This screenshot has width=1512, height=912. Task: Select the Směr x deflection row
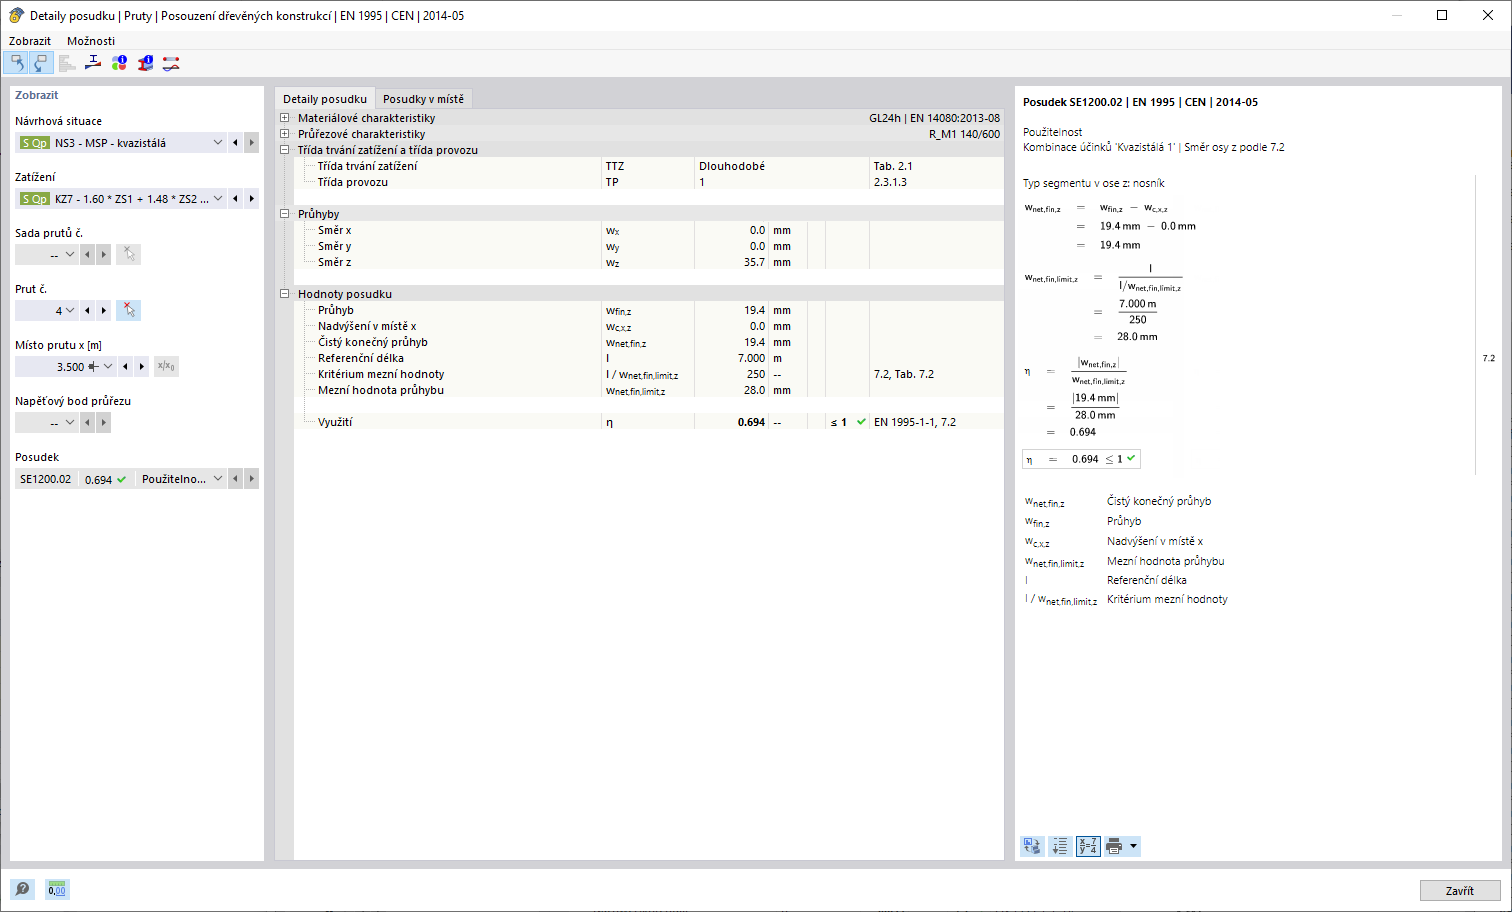[x=649, y=230]
